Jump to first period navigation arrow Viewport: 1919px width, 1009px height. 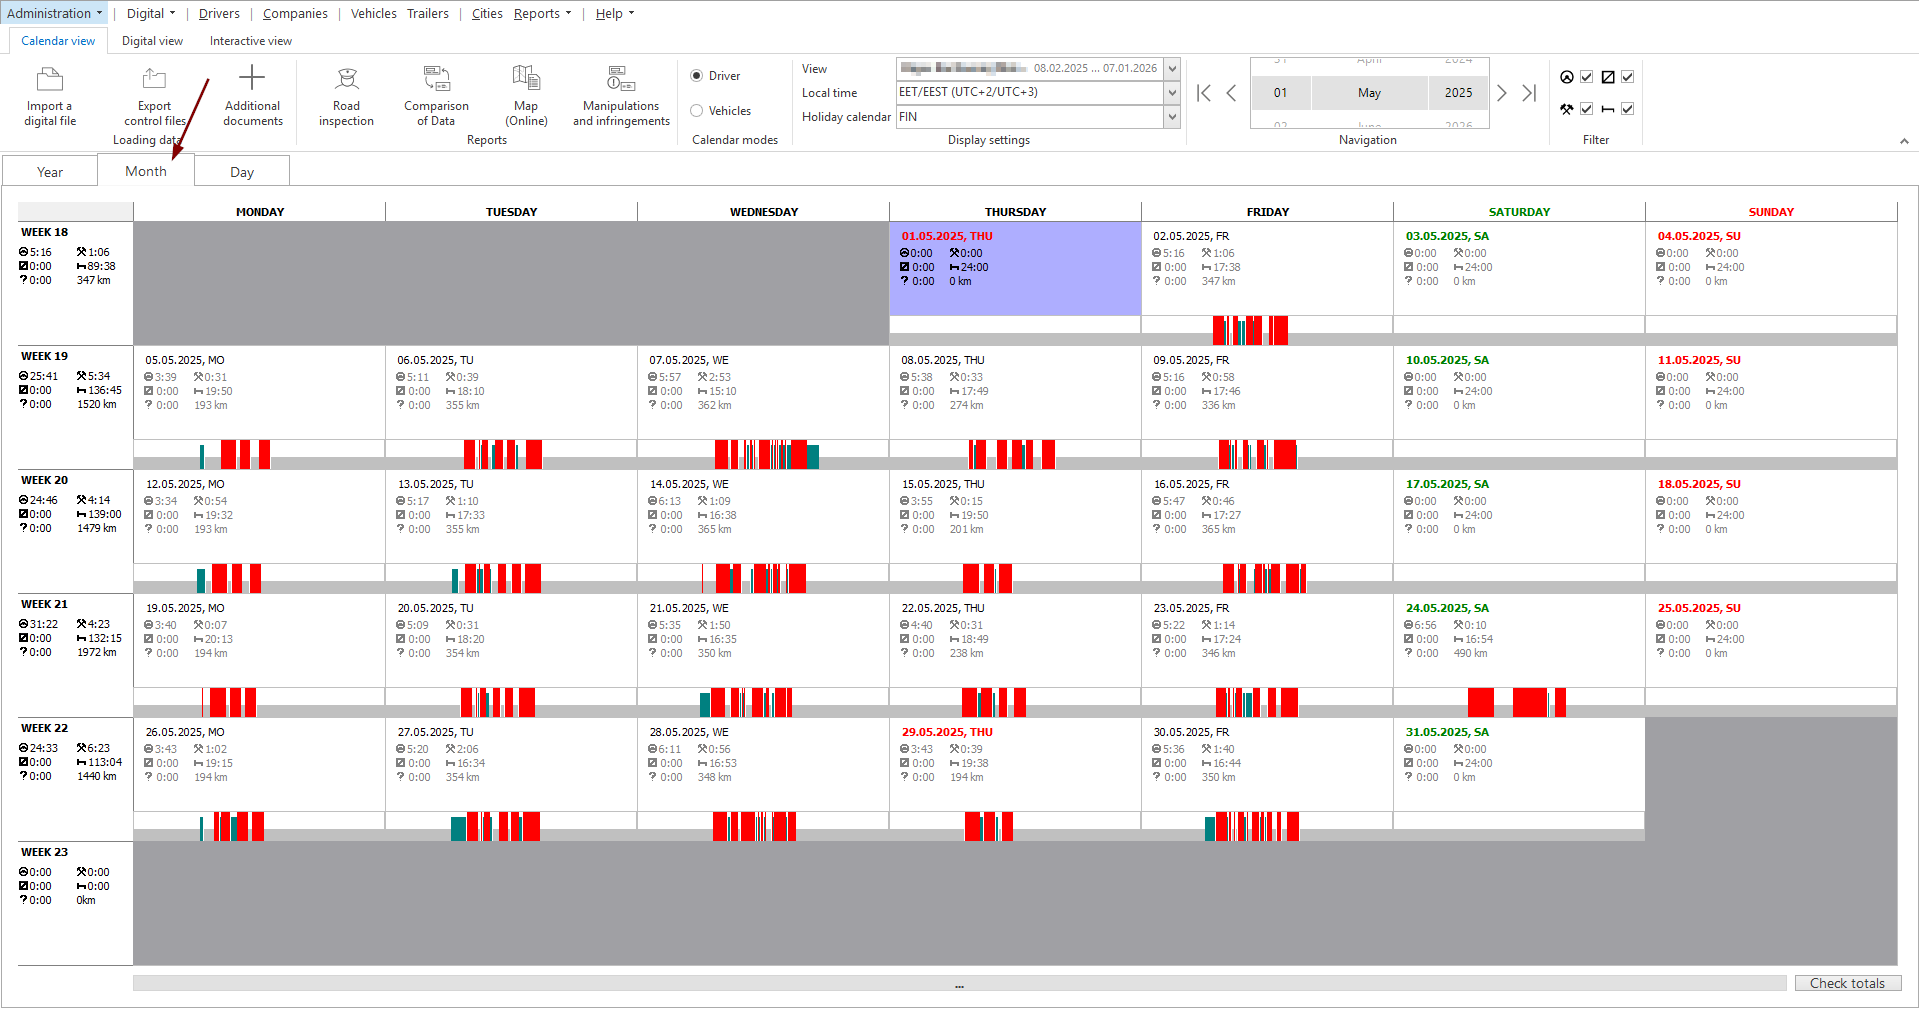coord(1204,93)
